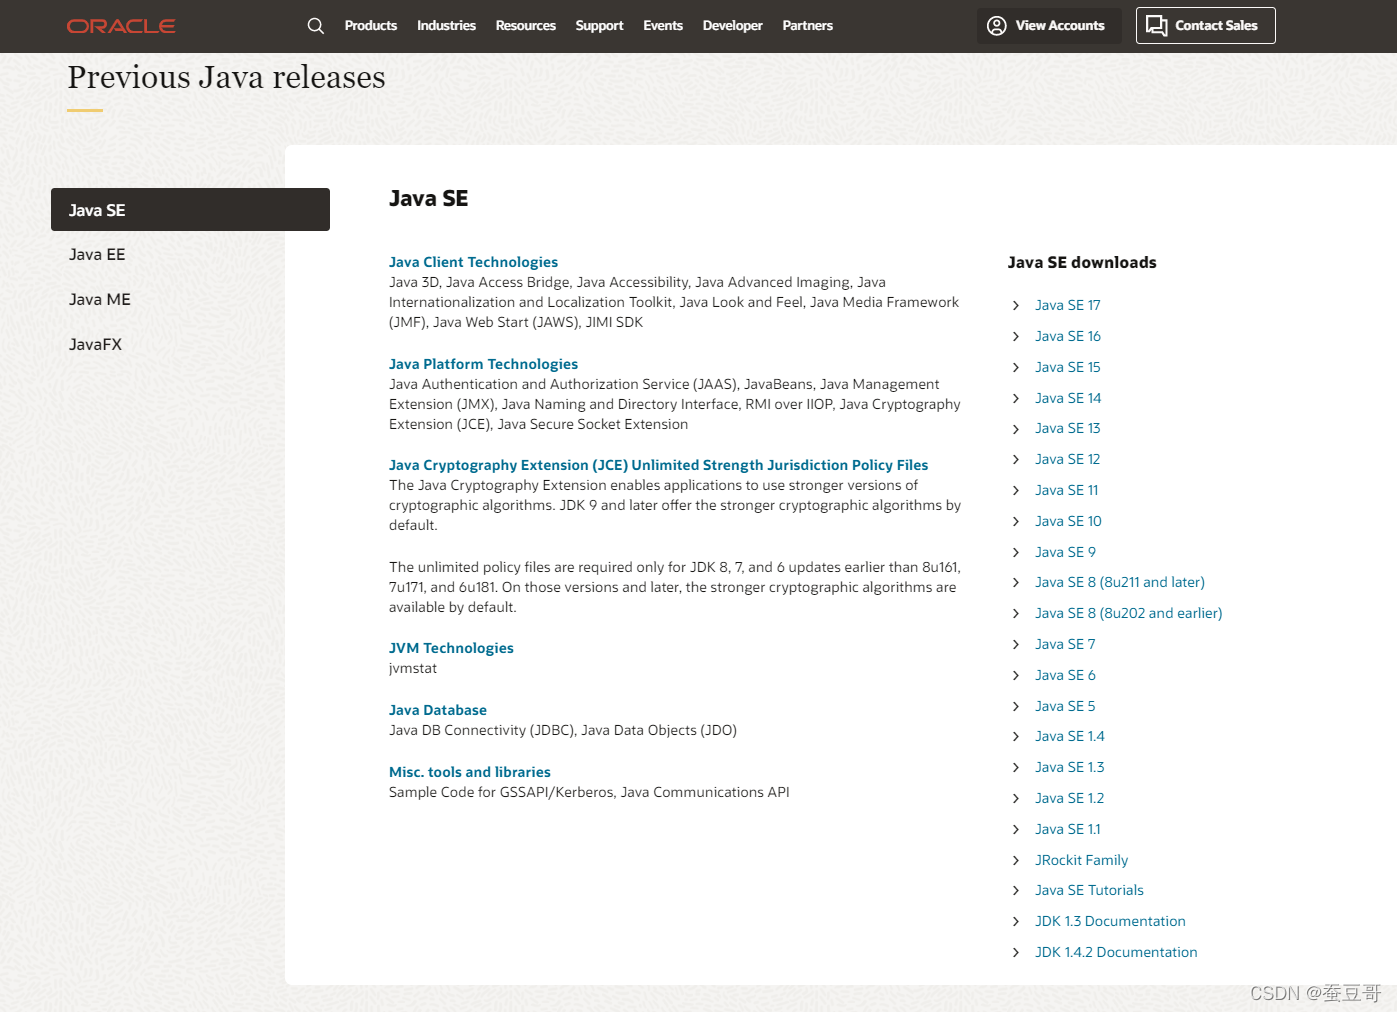Open the Java SE Tutorials link
Viewport: 1397px width, 1012px height.
1089,890
